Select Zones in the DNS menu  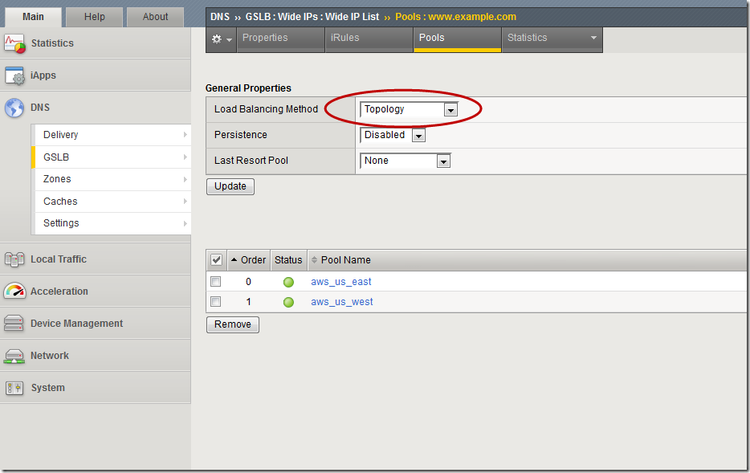pyautogui.click(x=113, y=179)
